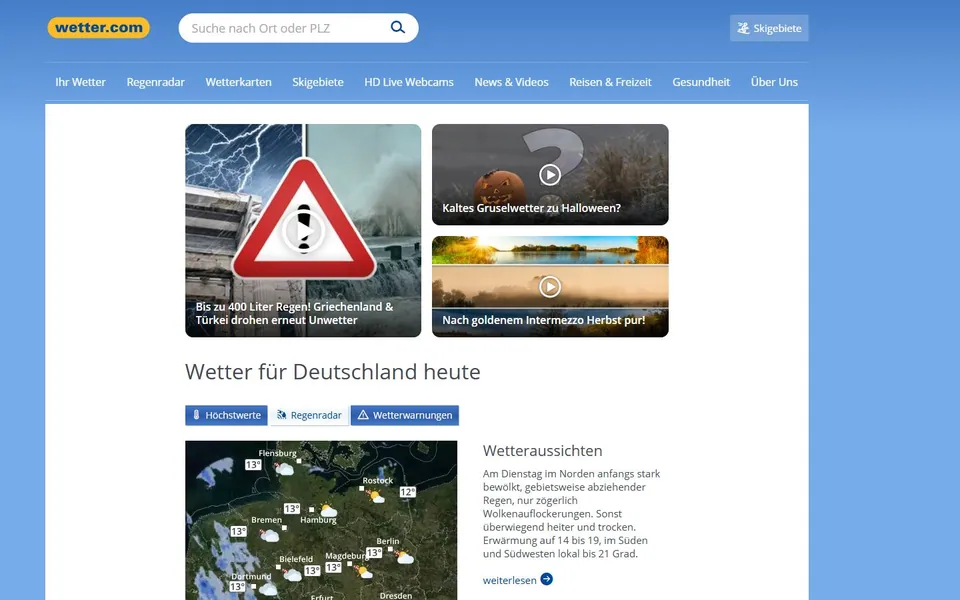Play the Griechenland & Türkei Unwetter video

[303, 231]
